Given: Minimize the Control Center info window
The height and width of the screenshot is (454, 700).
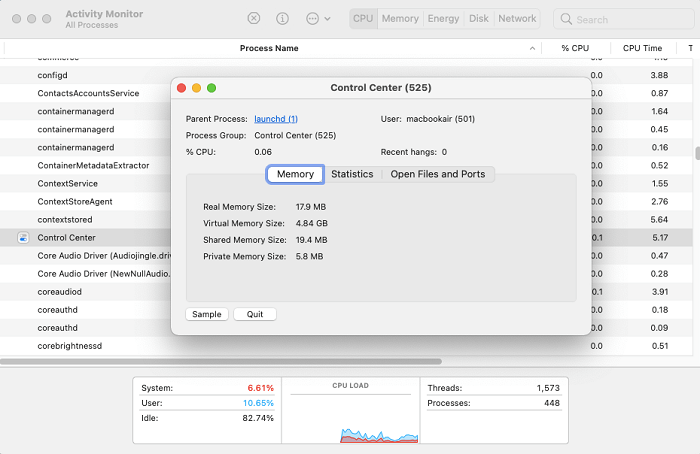Looking at the screenshot, I should [196, 88].
